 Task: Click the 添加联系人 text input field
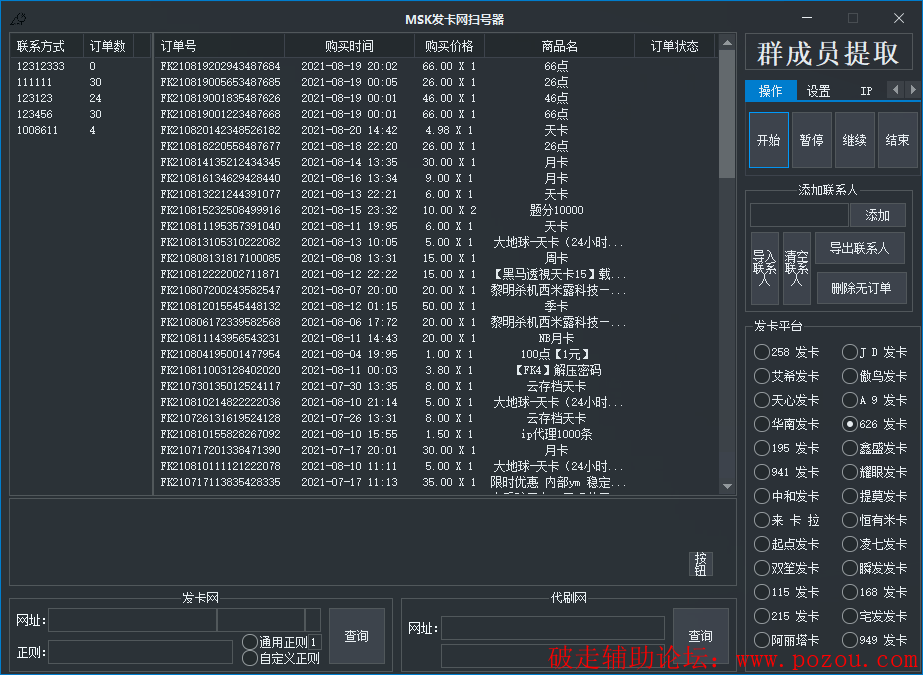pos(798,215)
